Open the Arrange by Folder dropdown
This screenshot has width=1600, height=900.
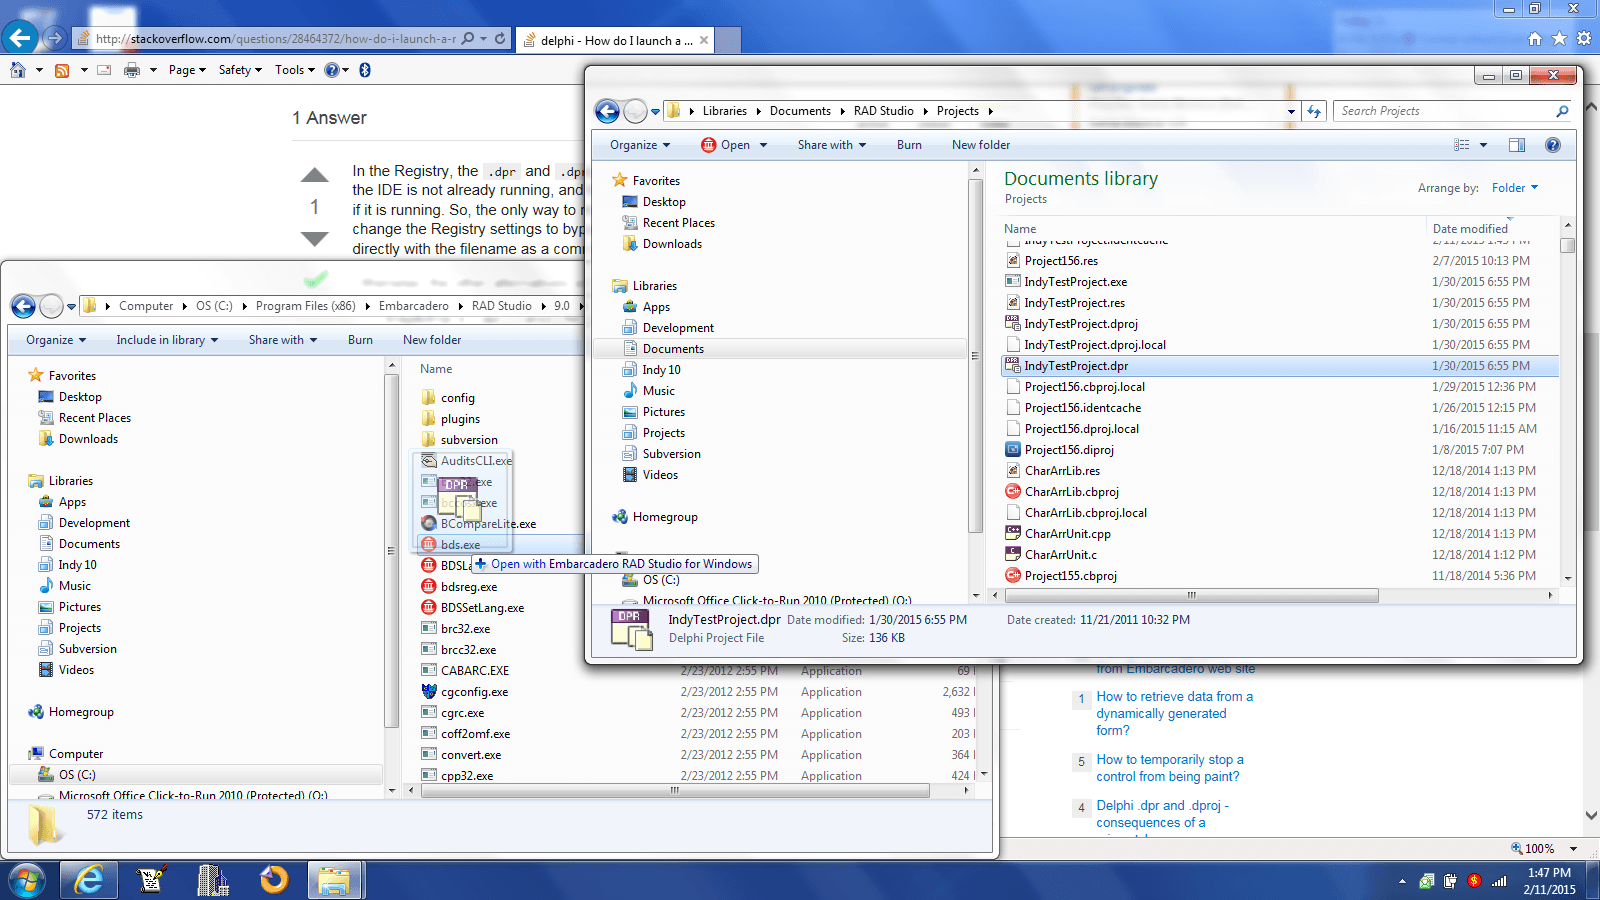click(x=1515, y=188)
